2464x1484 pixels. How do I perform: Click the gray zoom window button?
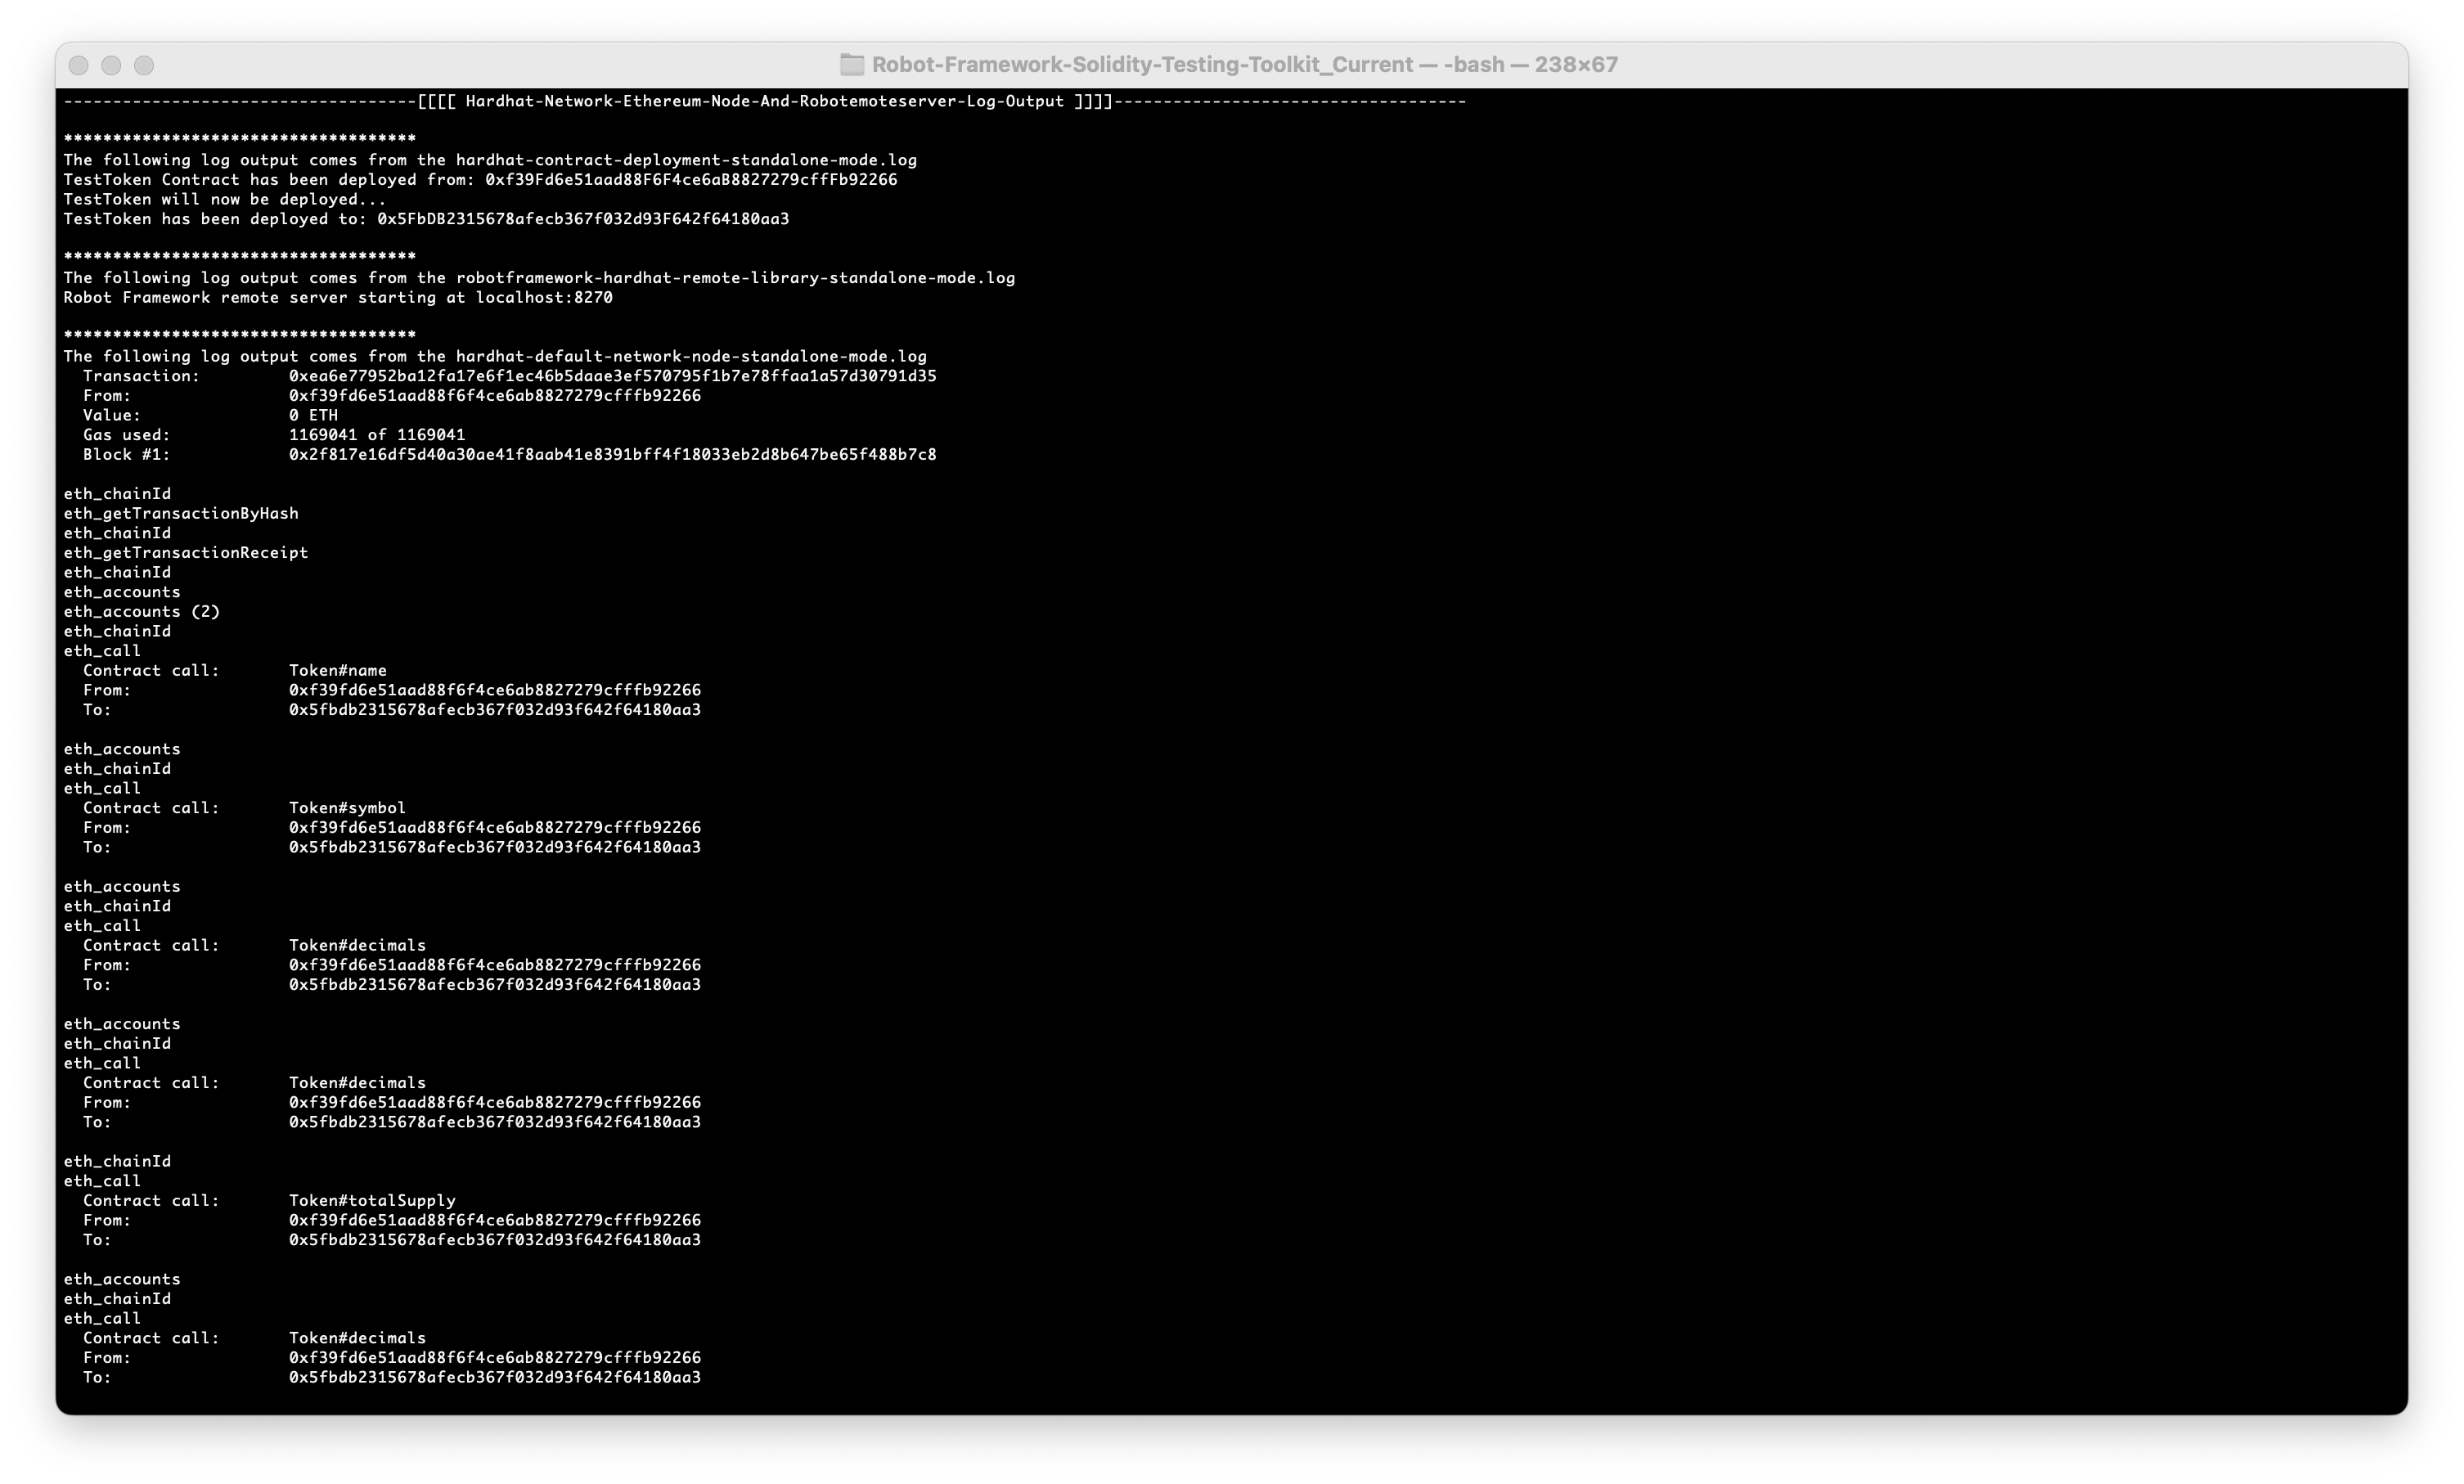click(x=144, y=65)
